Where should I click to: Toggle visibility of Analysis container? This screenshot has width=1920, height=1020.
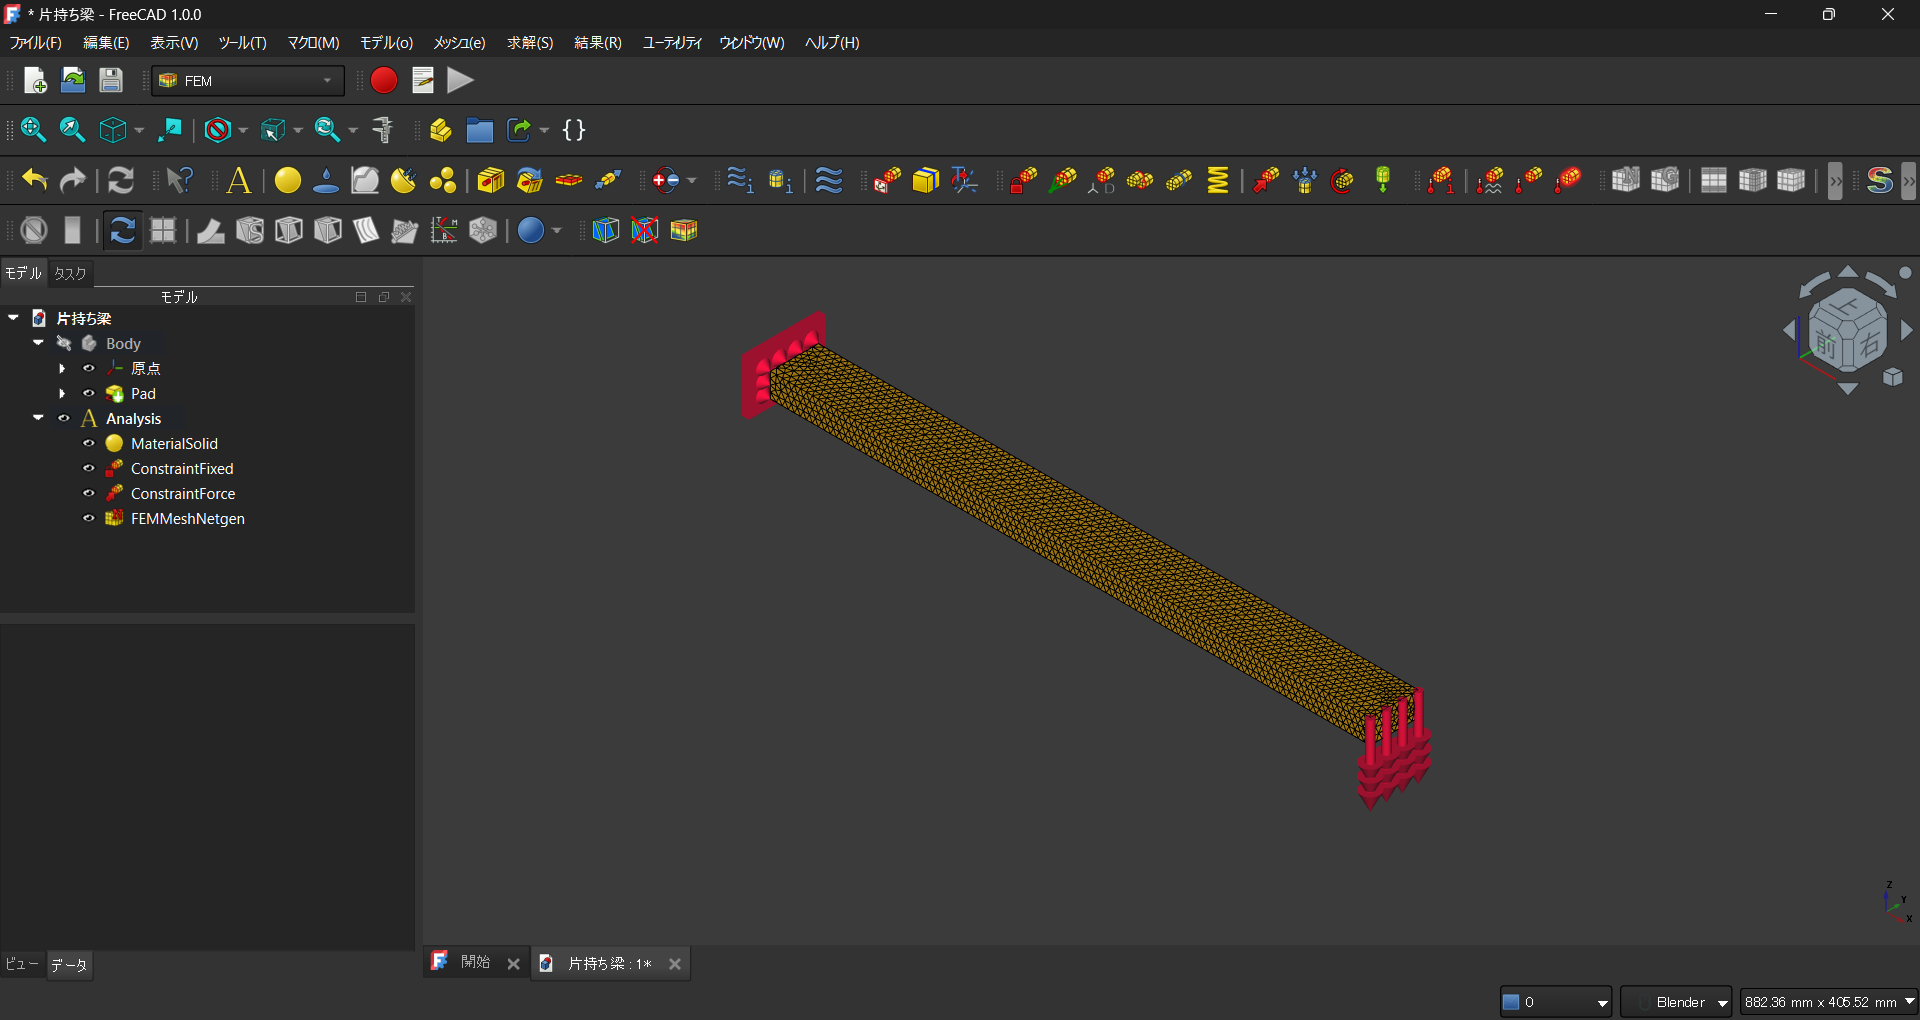64,419
